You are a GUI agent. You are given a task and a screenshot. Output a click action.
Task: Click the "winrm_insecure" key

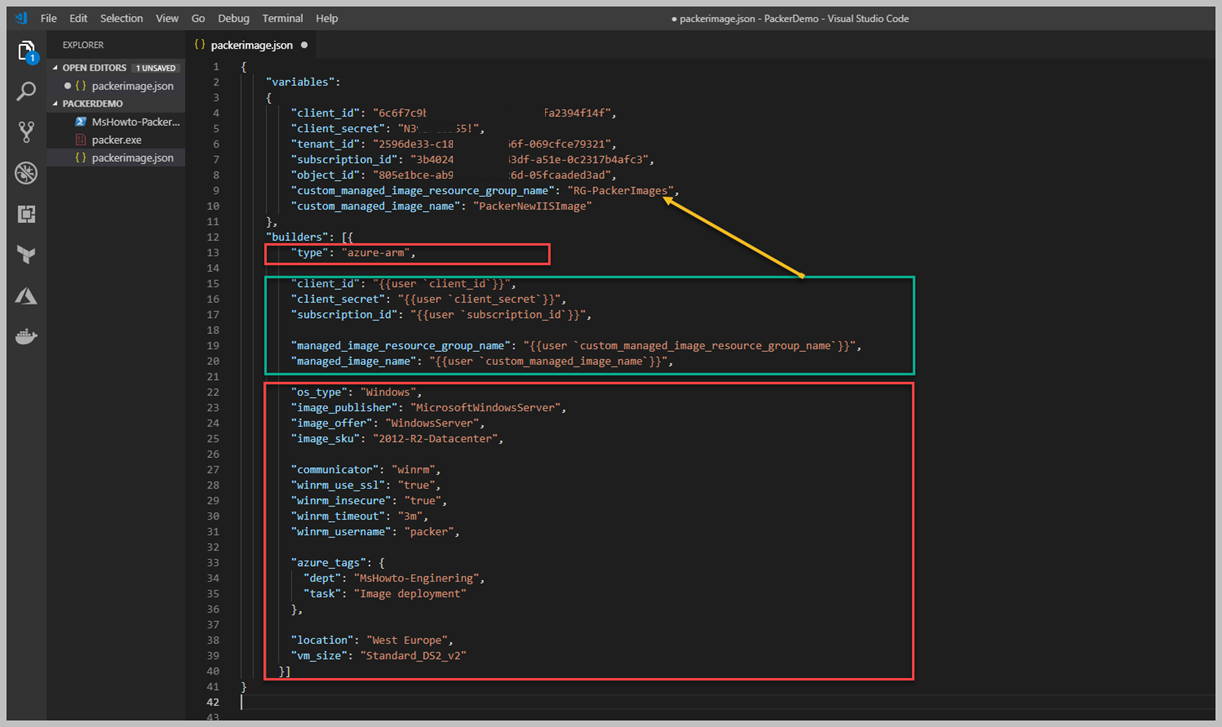pyautogui.click(x=341, y=501)
